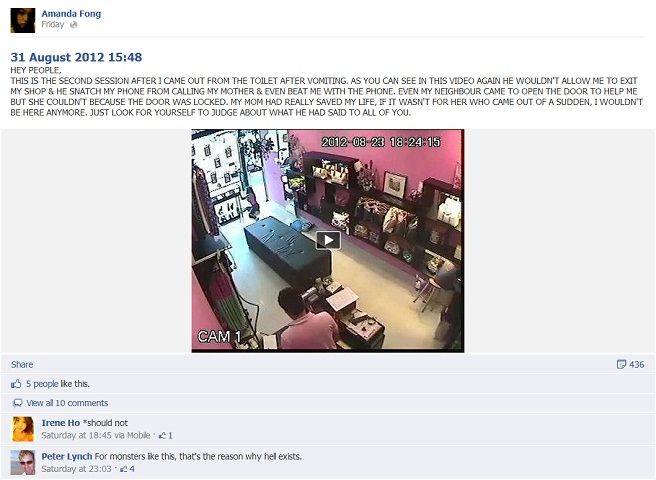The width and height of the screenshot is (656, 480).
Task: Open Irene Ho's profile name
Action: pyautogui.click(x=61, y=423)
